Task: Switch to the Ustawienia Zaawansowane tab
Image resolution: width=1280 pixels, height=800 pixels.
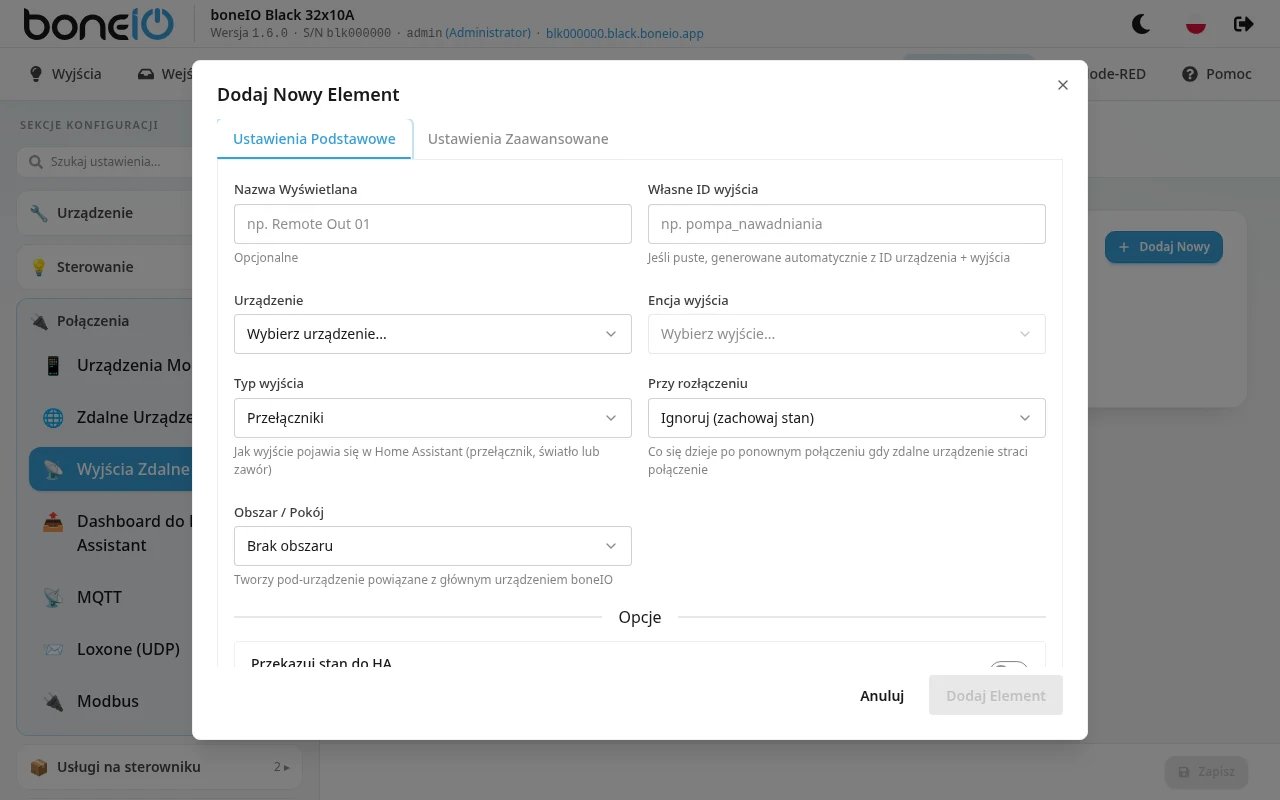Action: (x=518, y=139)
